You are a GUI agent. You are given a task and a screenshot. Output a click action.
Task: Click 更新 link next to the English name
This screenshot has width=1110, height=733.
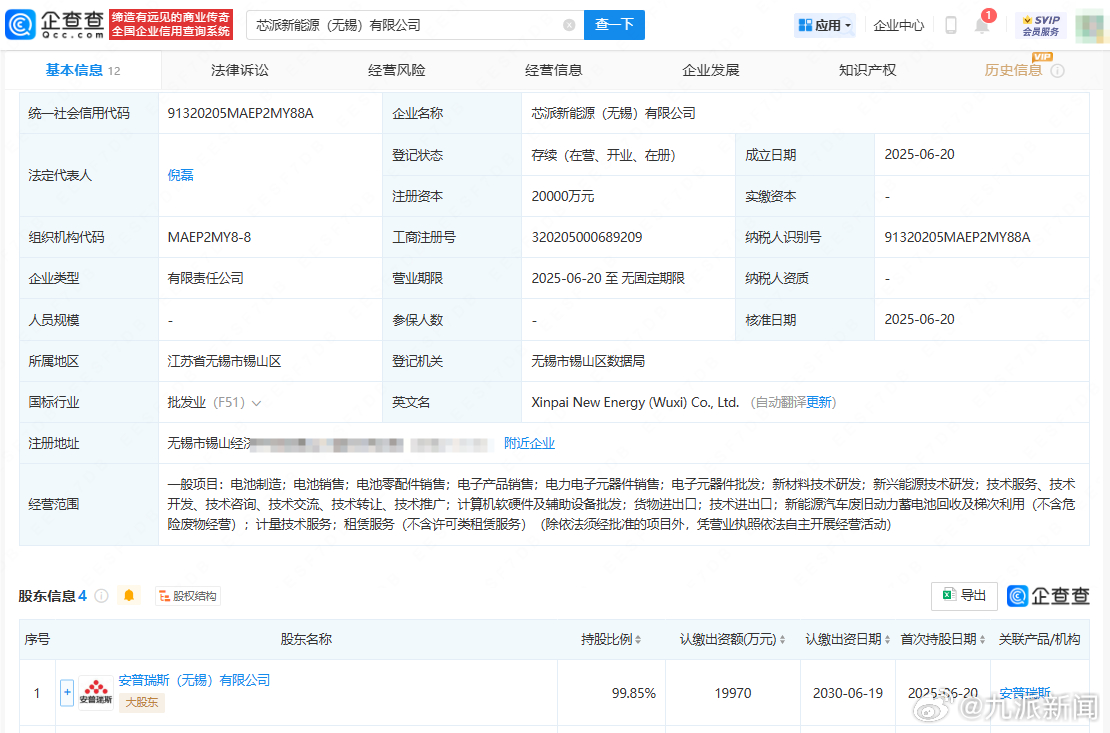[819, 402]
